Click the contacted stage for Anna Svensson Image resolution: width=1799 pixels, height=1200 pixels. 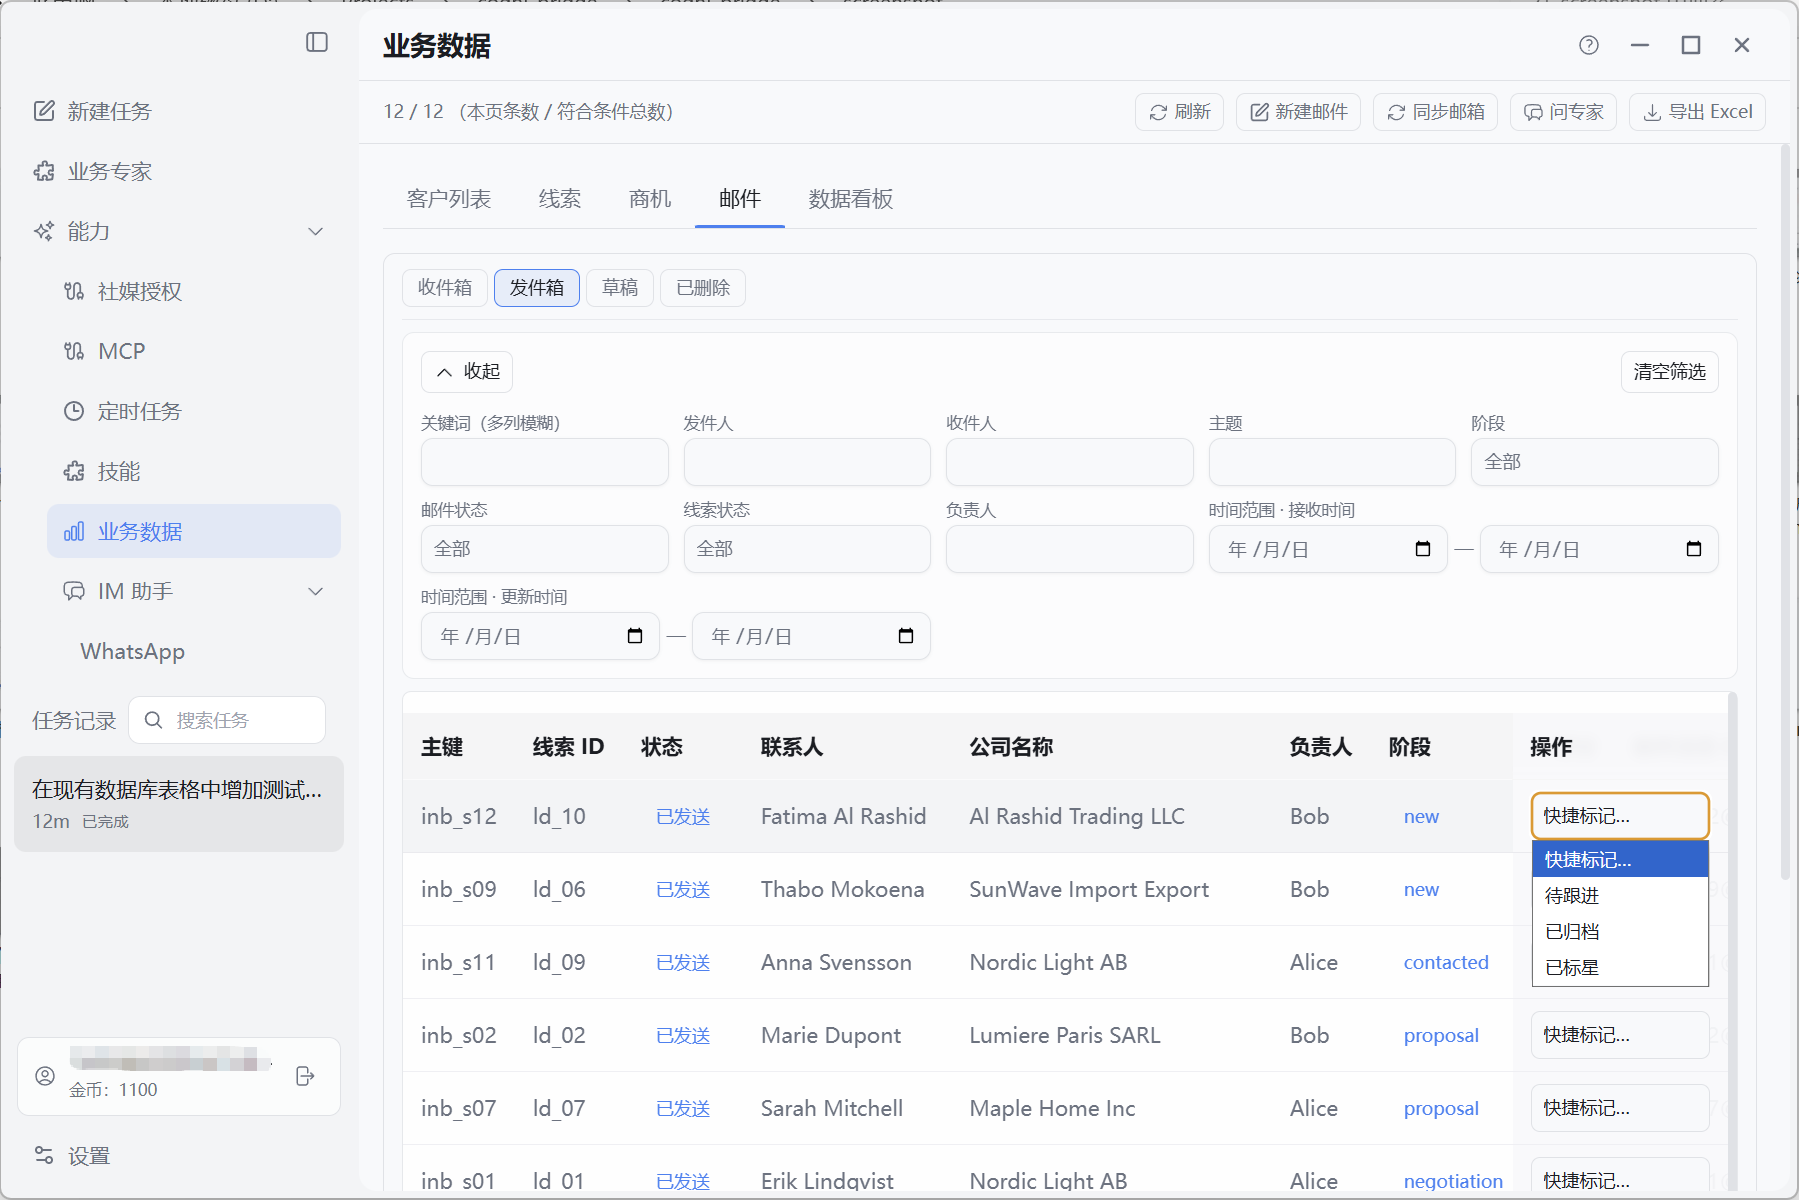pos(1446,962)
